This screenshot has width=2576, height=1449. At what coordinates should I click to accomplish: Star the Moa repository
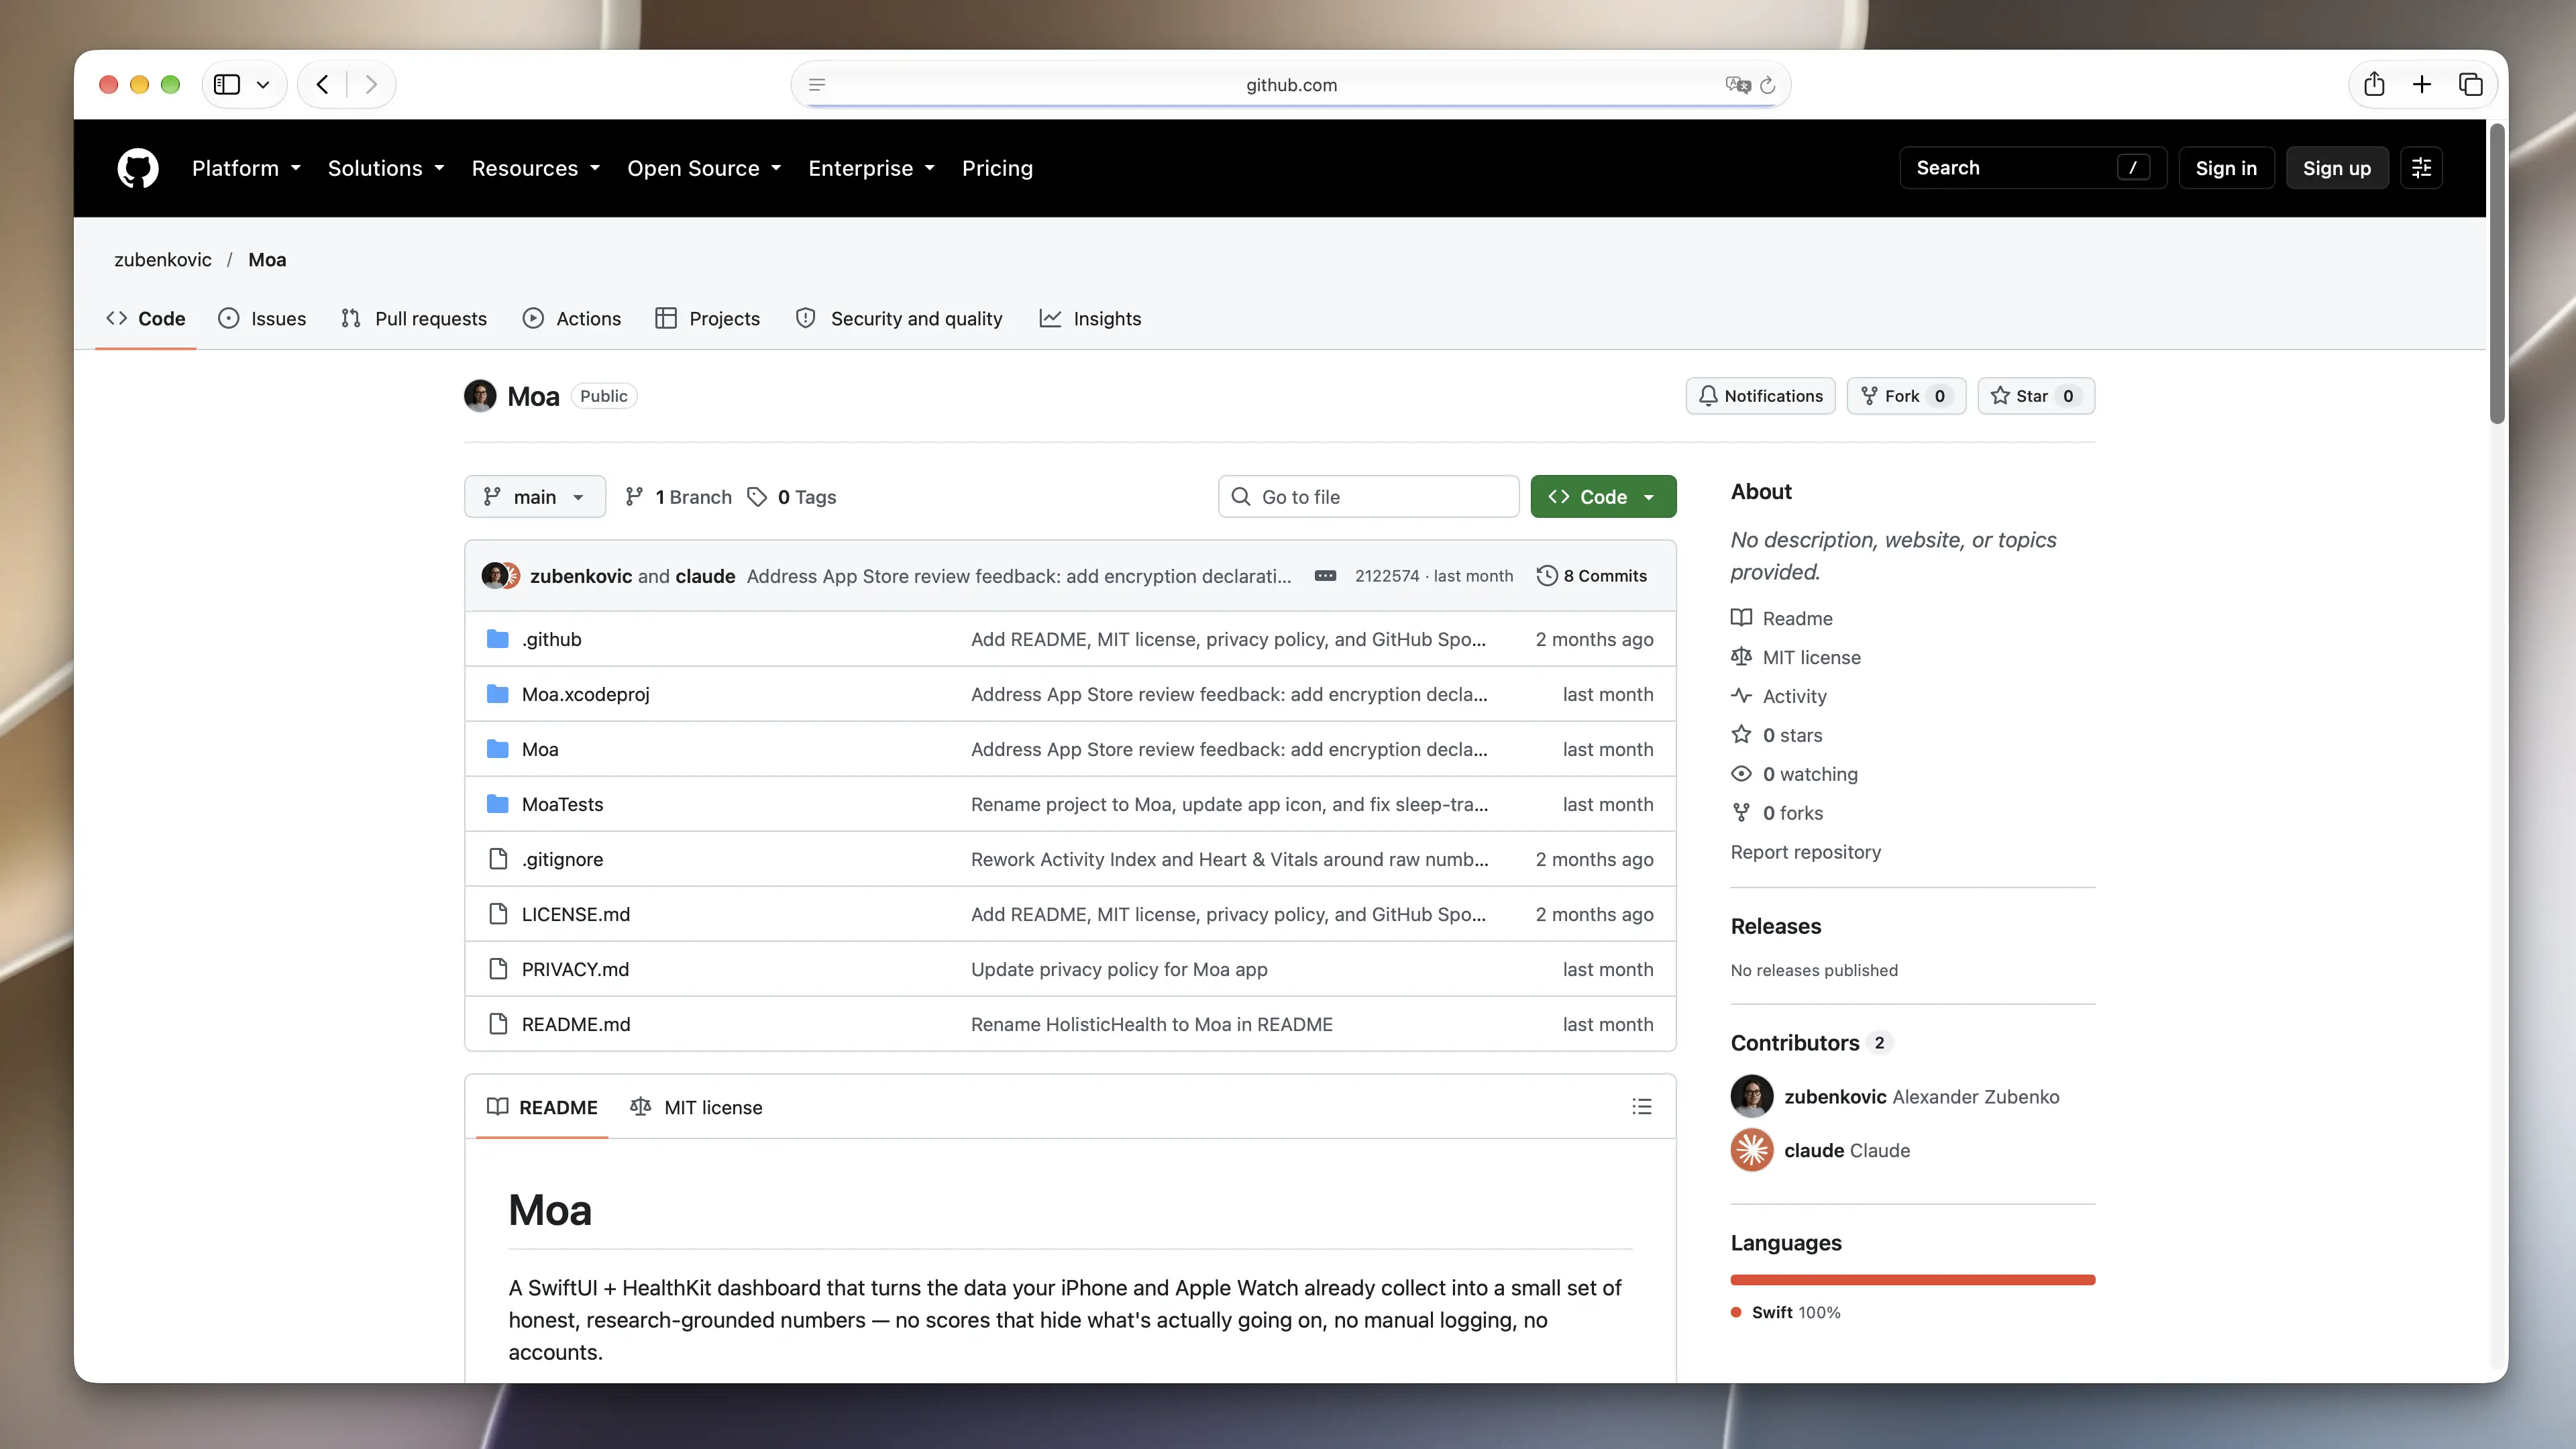point(2036,396)
